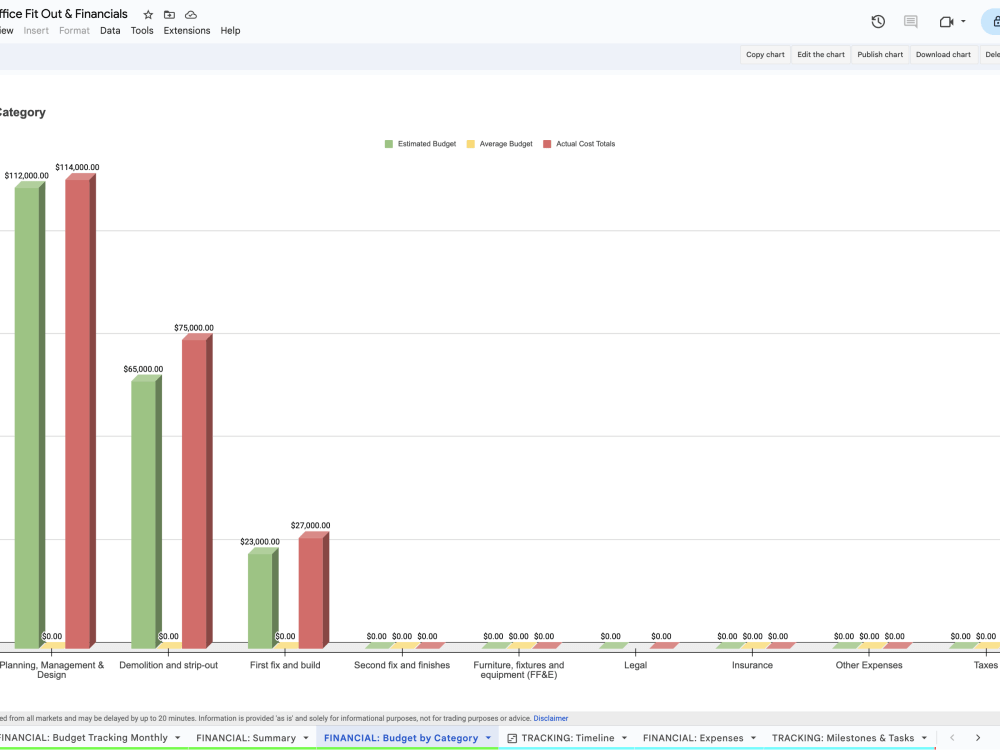Click the Other Expenses axis label

coord(869,665)
